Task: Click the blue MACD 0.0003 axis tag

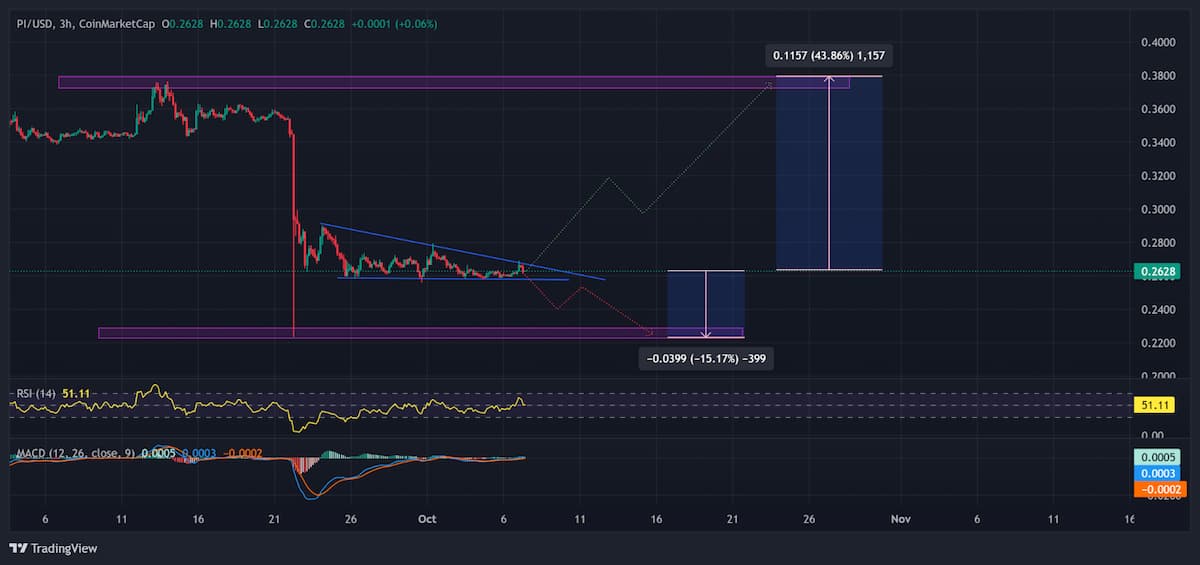Action: pos(1155,473)
